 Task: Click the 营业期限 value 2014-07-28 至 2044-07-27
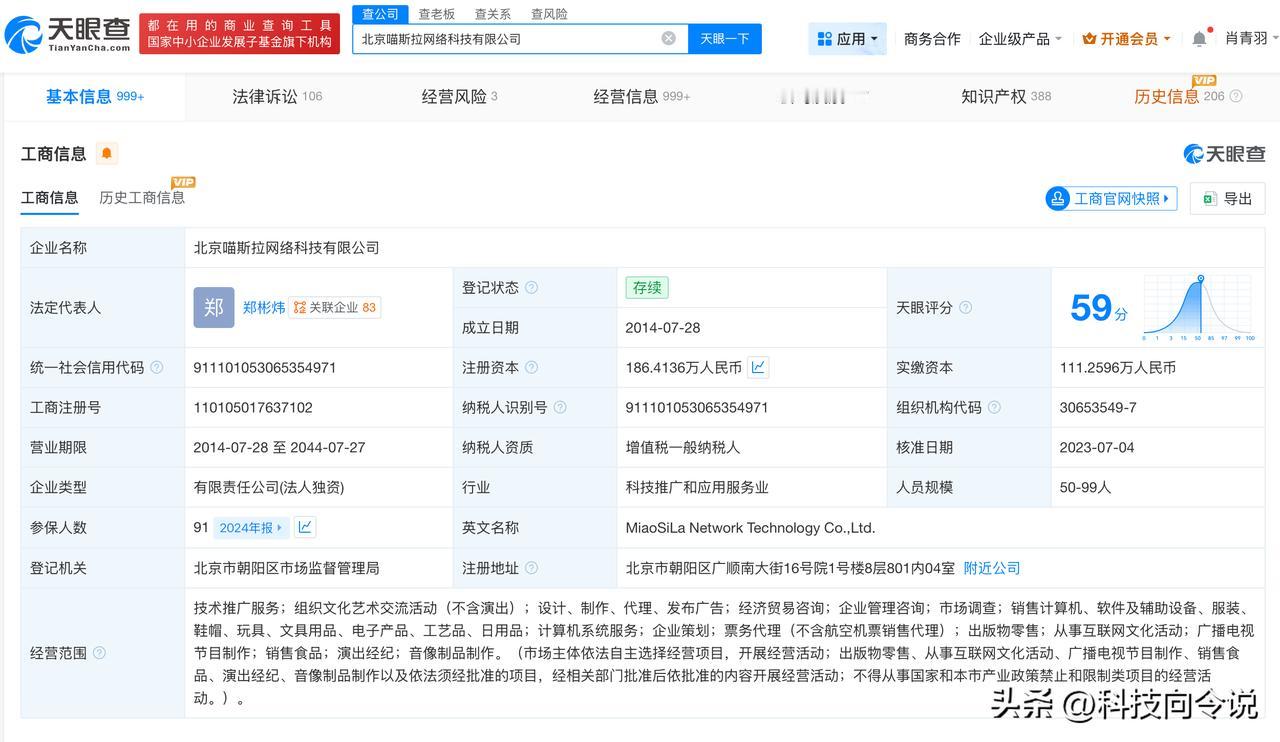tap(279, 448)
